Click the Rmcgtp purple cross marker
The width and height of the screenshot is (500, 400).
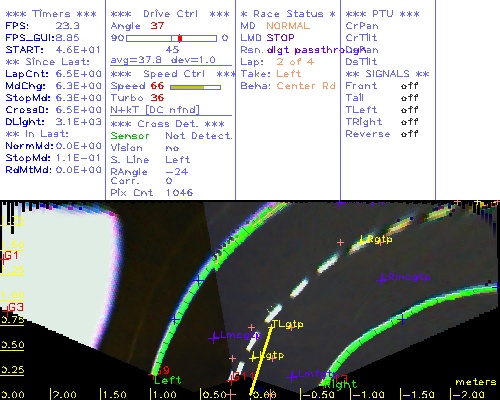[382, 279]
